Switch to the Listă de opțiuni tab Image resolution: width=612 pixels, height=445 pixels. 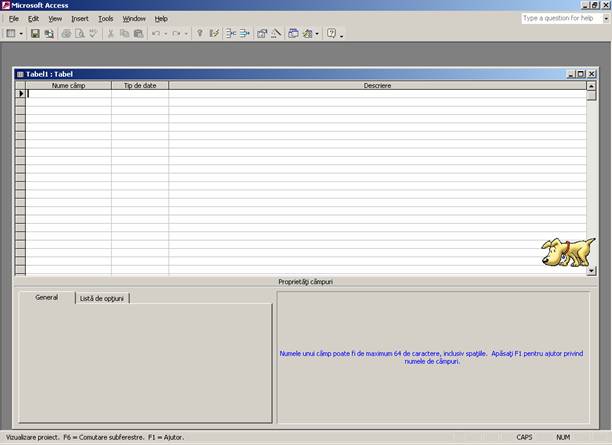tap(103, 298)
